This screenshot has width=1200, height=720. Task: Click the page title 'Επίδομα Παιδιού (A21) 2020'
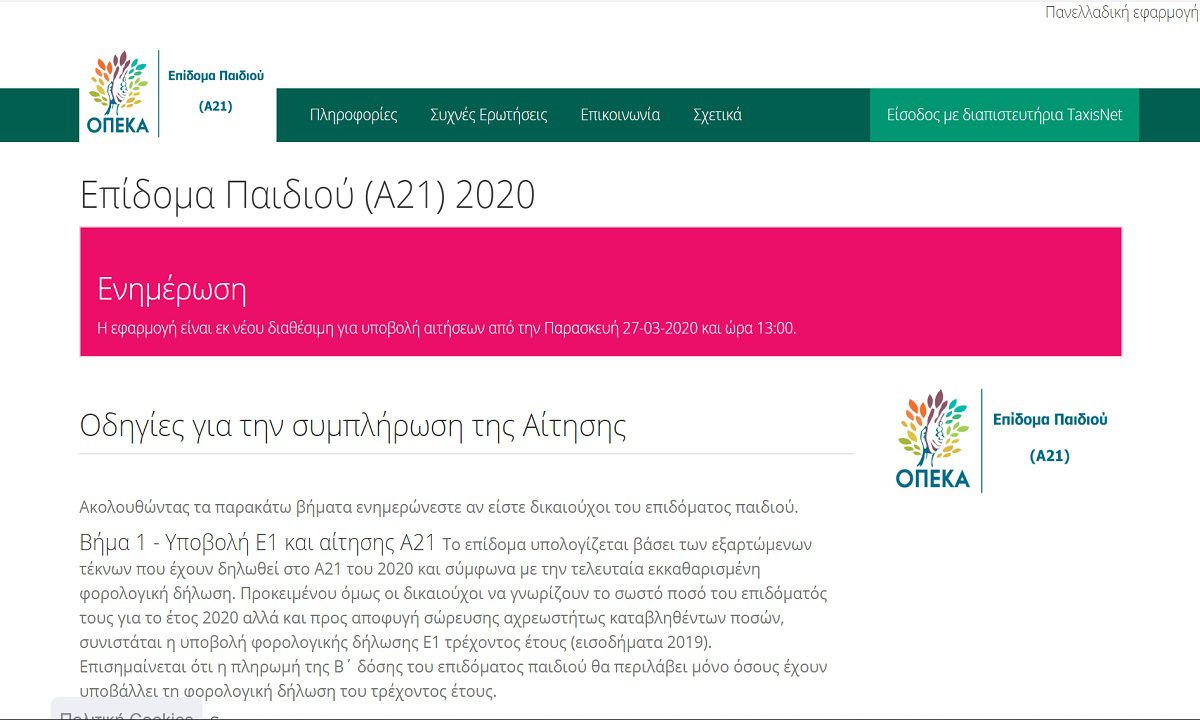307,195
